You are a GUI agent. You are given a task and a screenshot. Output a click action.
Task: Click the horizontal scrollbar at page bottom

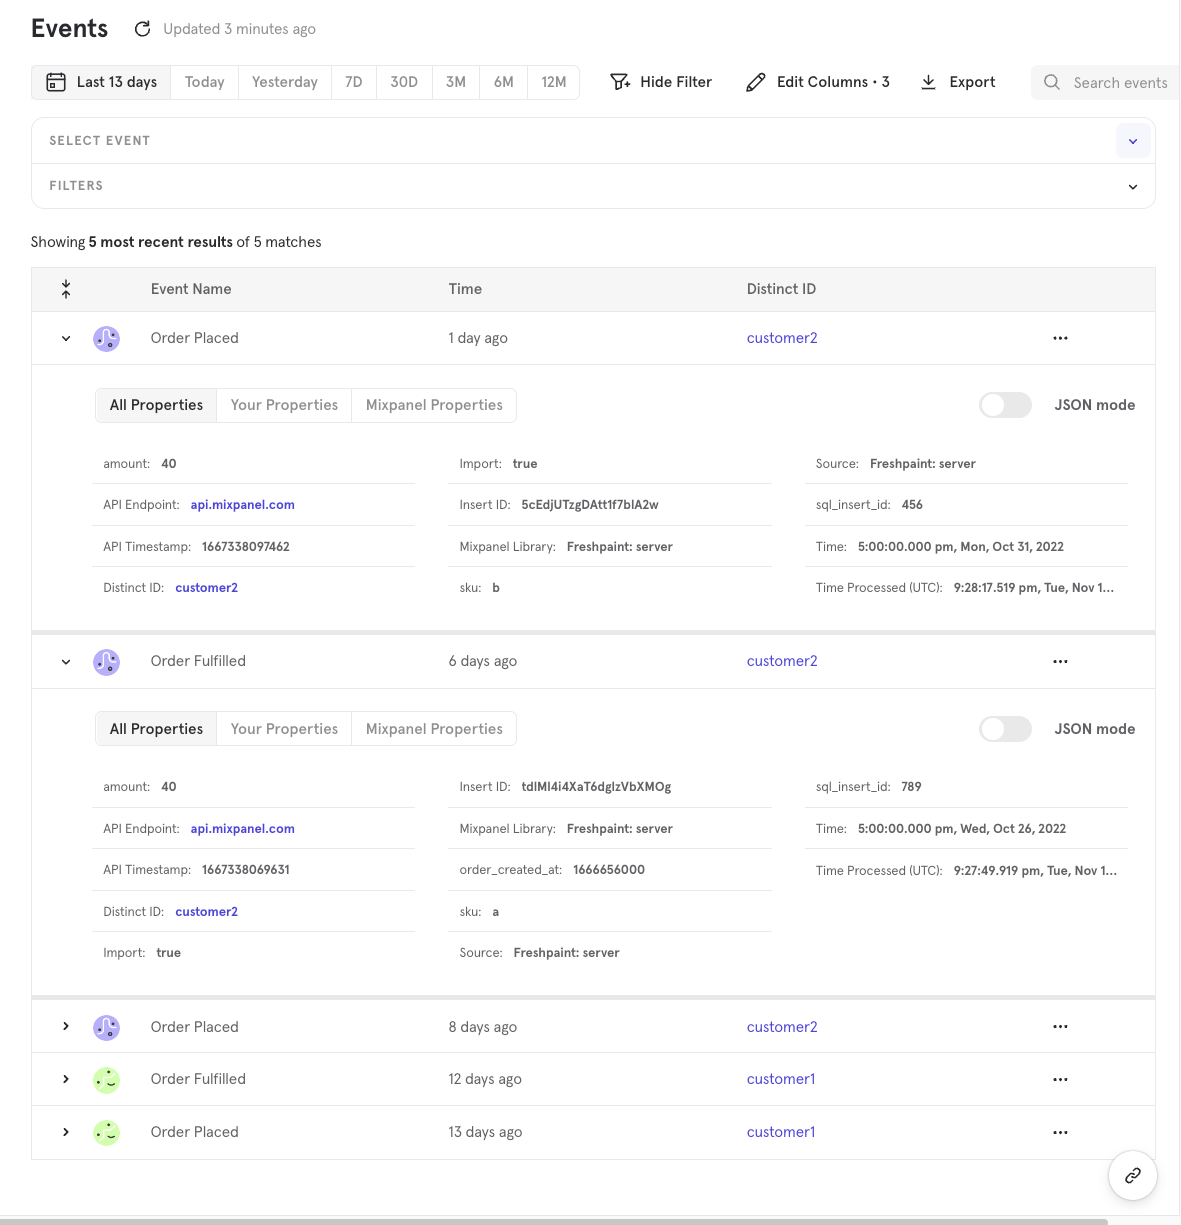[554, 1221]
